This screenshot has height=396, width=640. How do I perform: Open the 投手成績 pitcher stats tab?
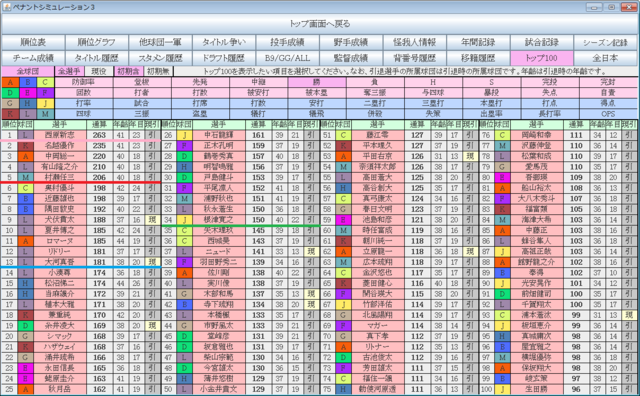coord(287,42)
